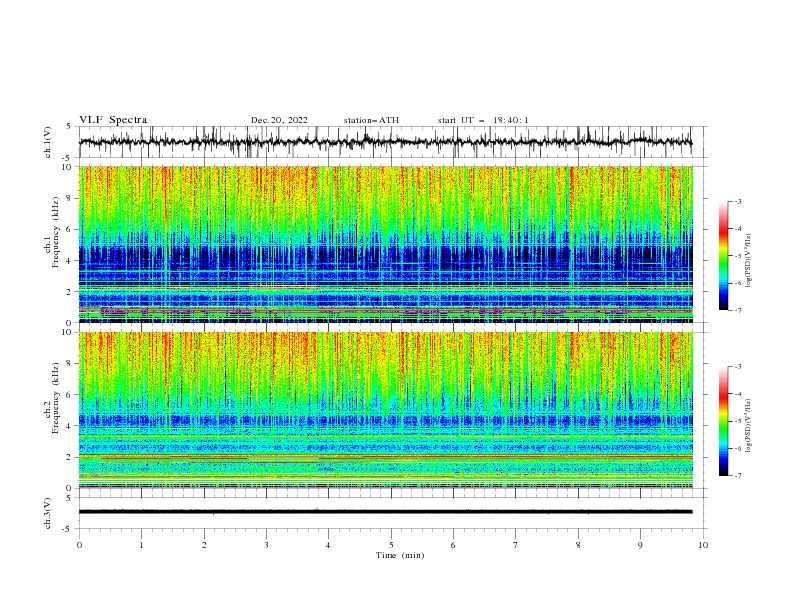
Task: Select the "start UT = 18:40:1" text
Action: tap(483, 120)
